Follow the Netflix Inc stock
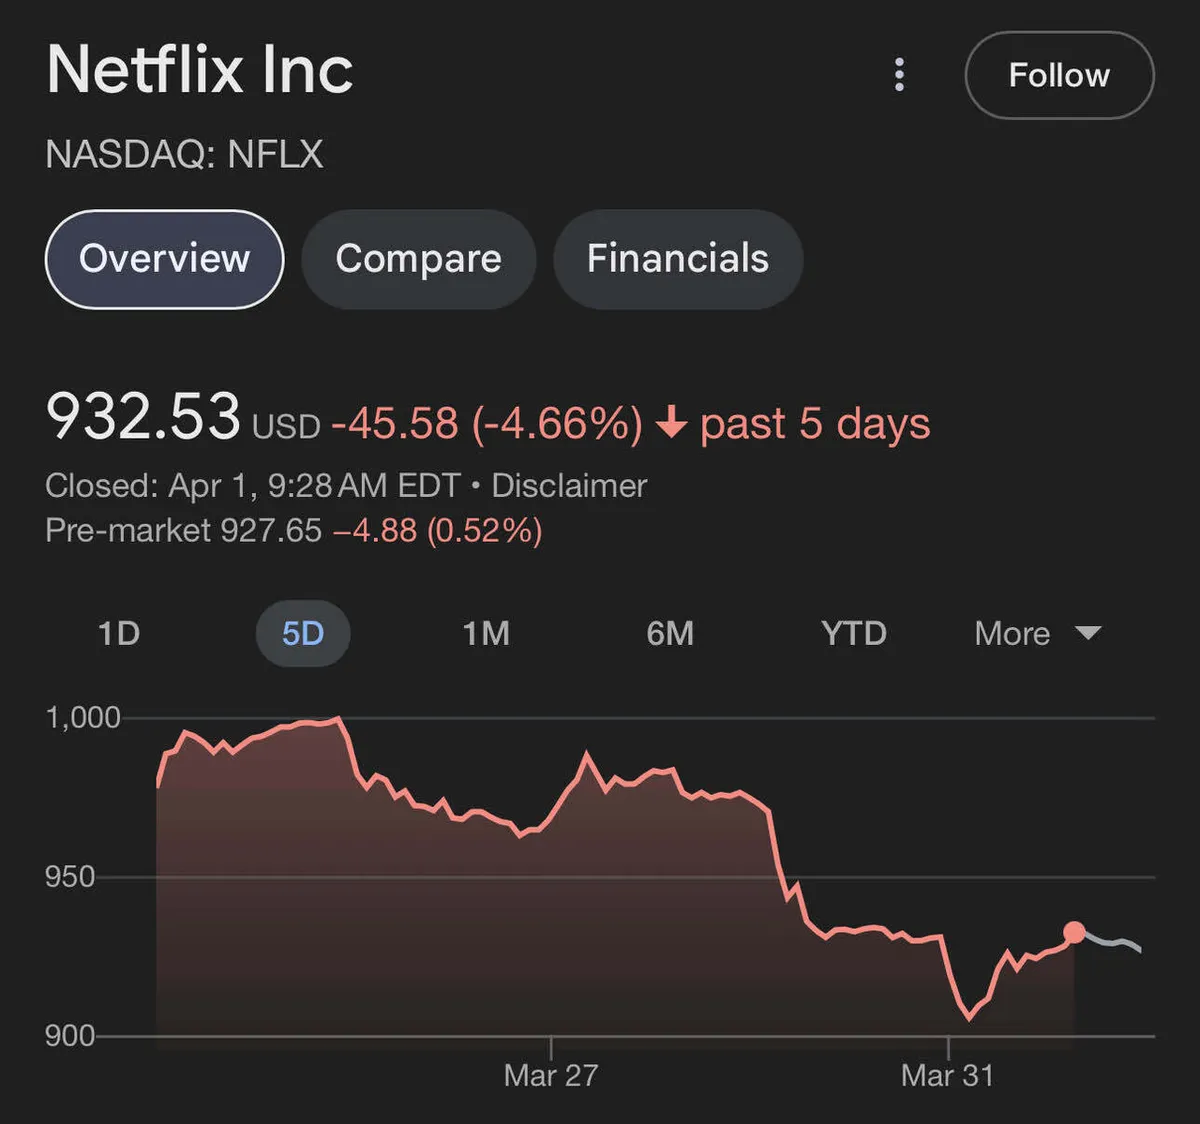The height and width of the screenshot is (1124, 1200). point(1059,75)
